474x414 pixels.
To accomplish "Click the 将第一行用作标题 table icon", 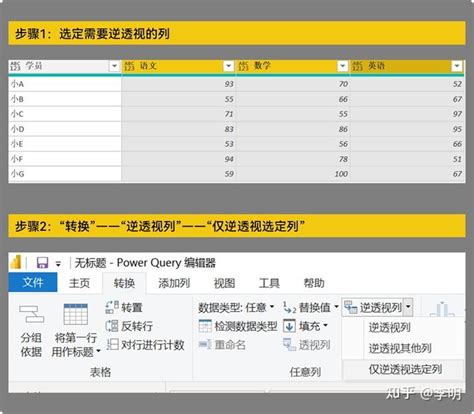I will [x=76, y=314].
